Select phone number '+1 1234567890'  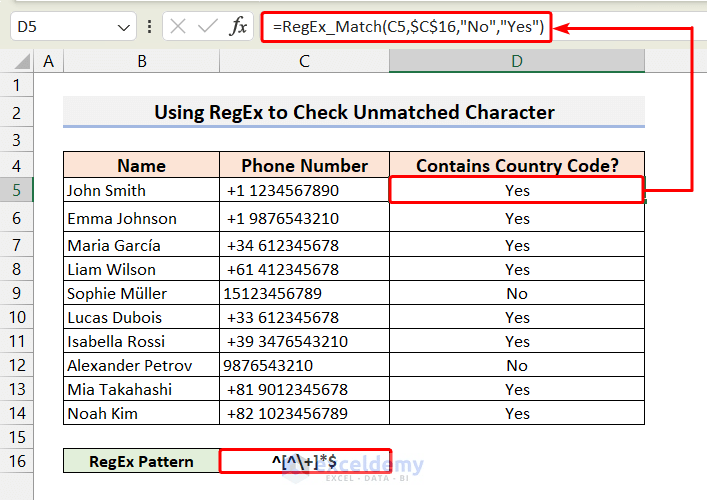click(x=304, y=190)
